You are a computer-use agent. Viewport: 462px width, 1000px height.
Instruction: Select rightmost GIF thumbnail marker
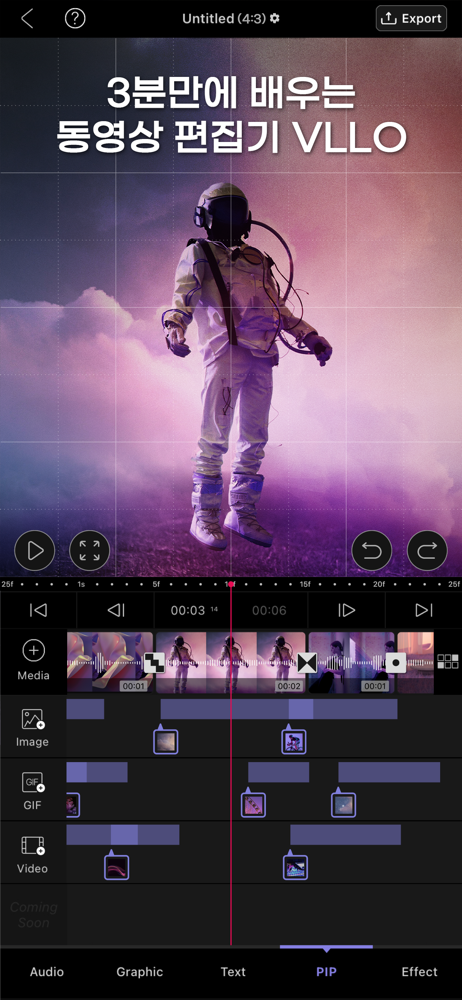343,804
